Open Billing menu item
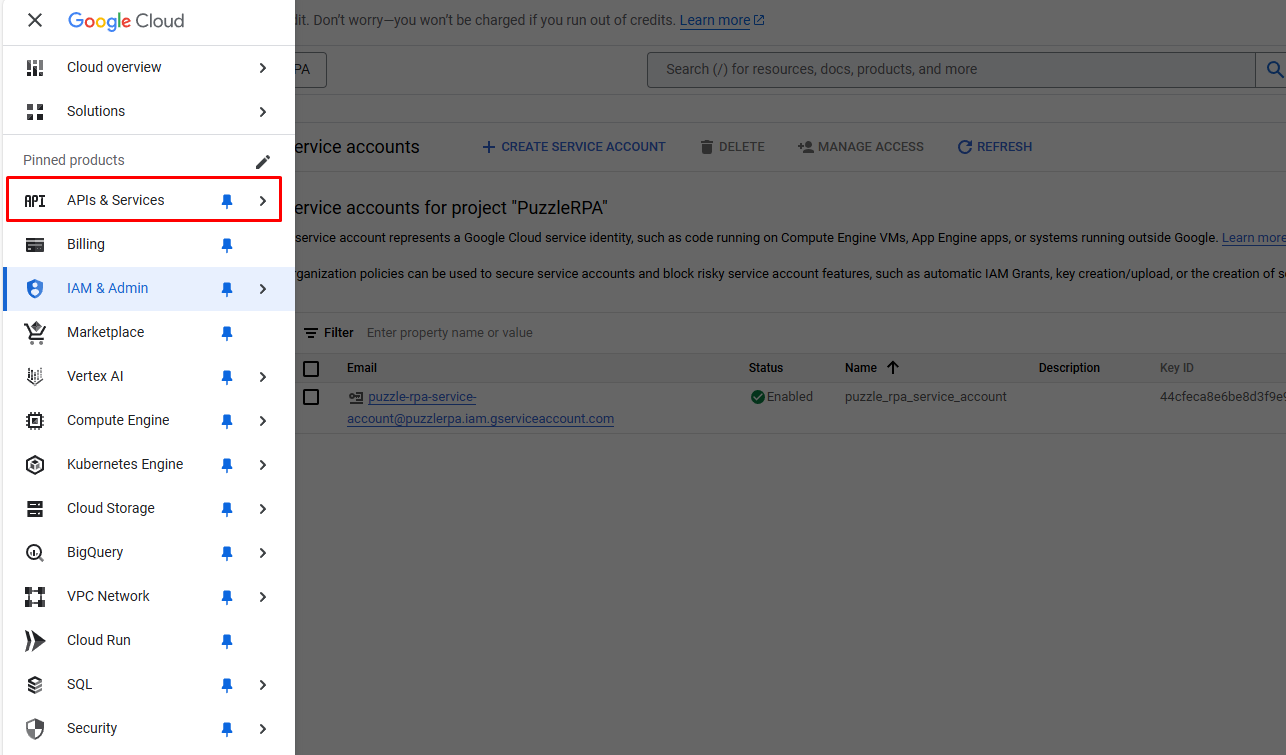 click(149, 245)
